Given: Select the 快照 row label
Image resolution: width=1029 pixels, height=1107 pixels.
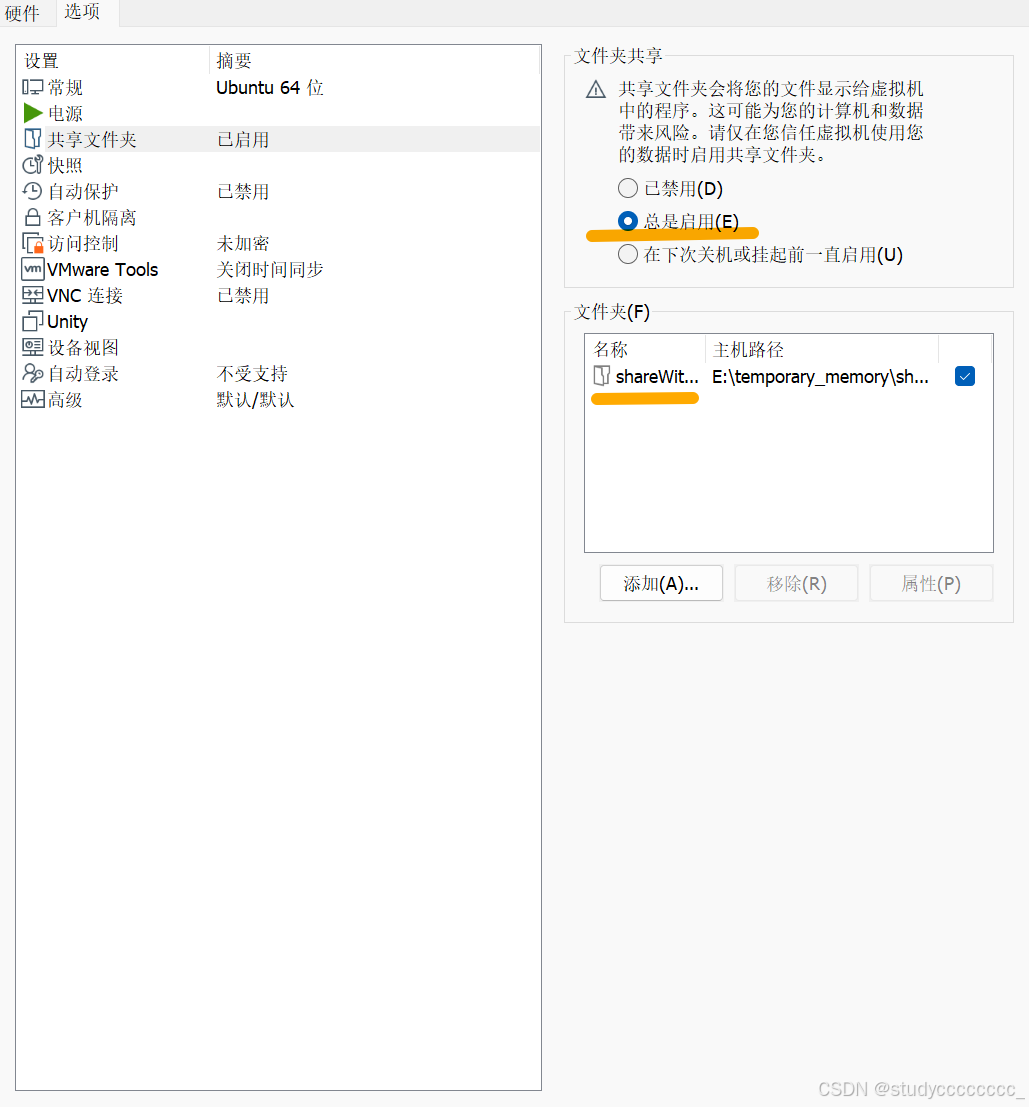Looking at the screenshot, I should [x=65, y=165].
